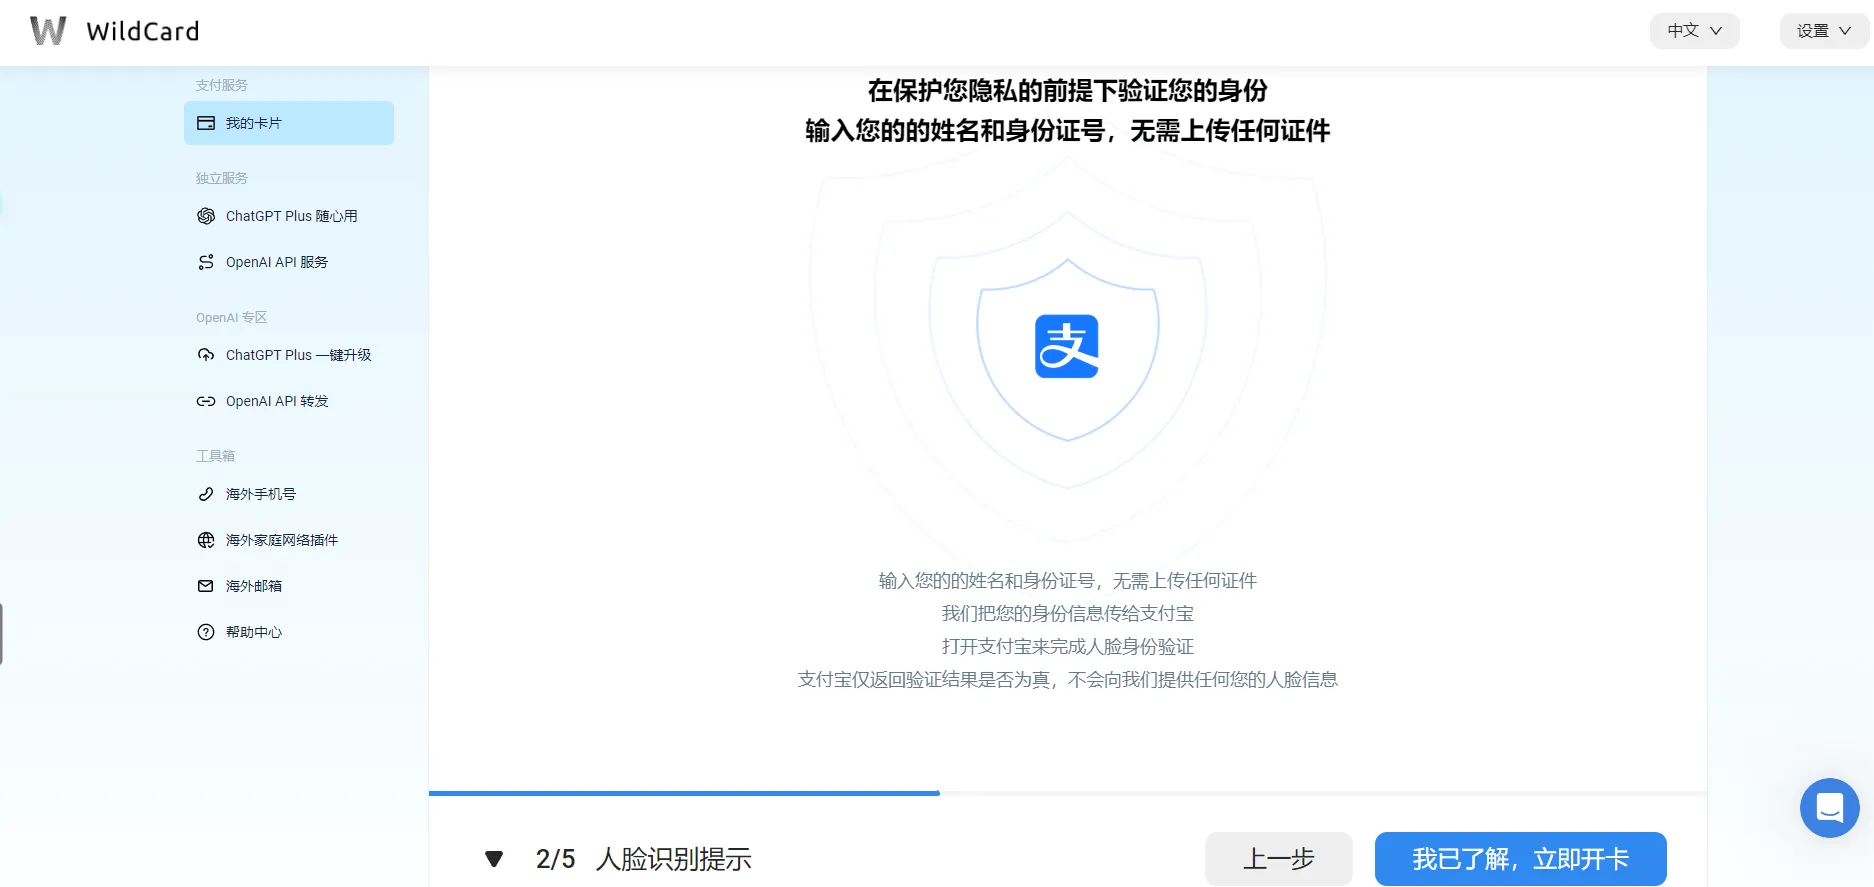
Task: Open 帮助中心 from the sidebar
Action: point(254,632)
